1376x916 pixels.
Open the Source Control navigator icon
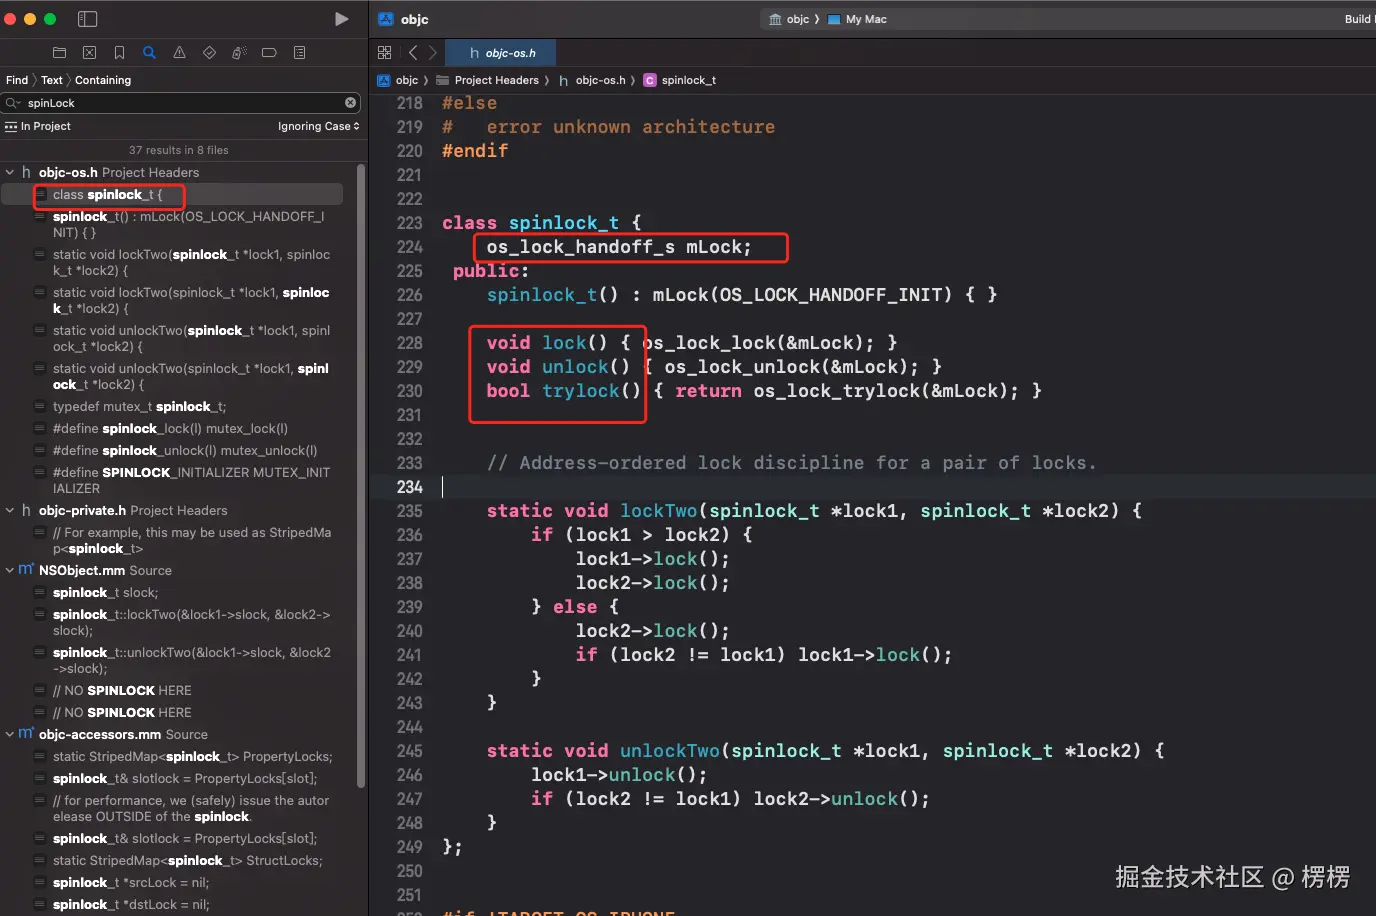89,53
